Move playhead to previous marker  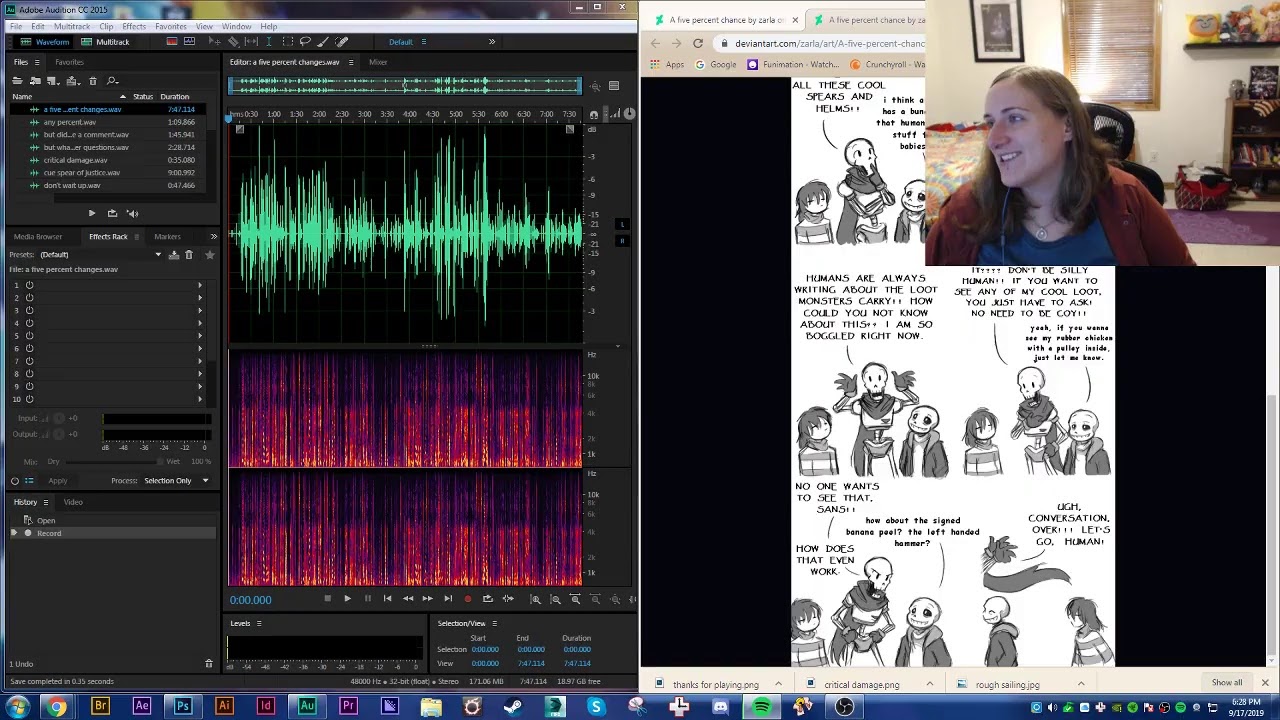387,599
